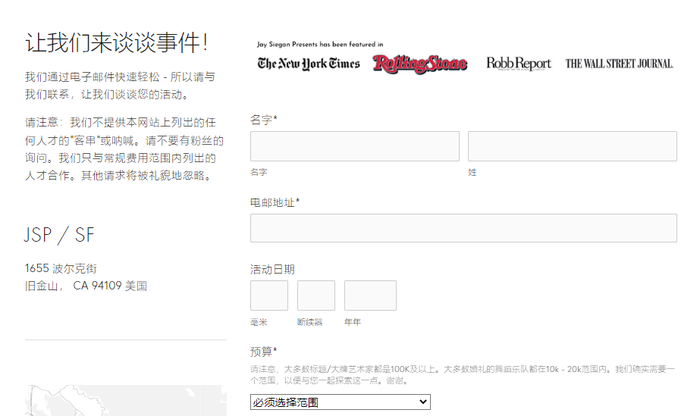The width and height of the screenshot is (700, 416).
Task: Click the map thumbnail below the address
Action: pos(126,400)
